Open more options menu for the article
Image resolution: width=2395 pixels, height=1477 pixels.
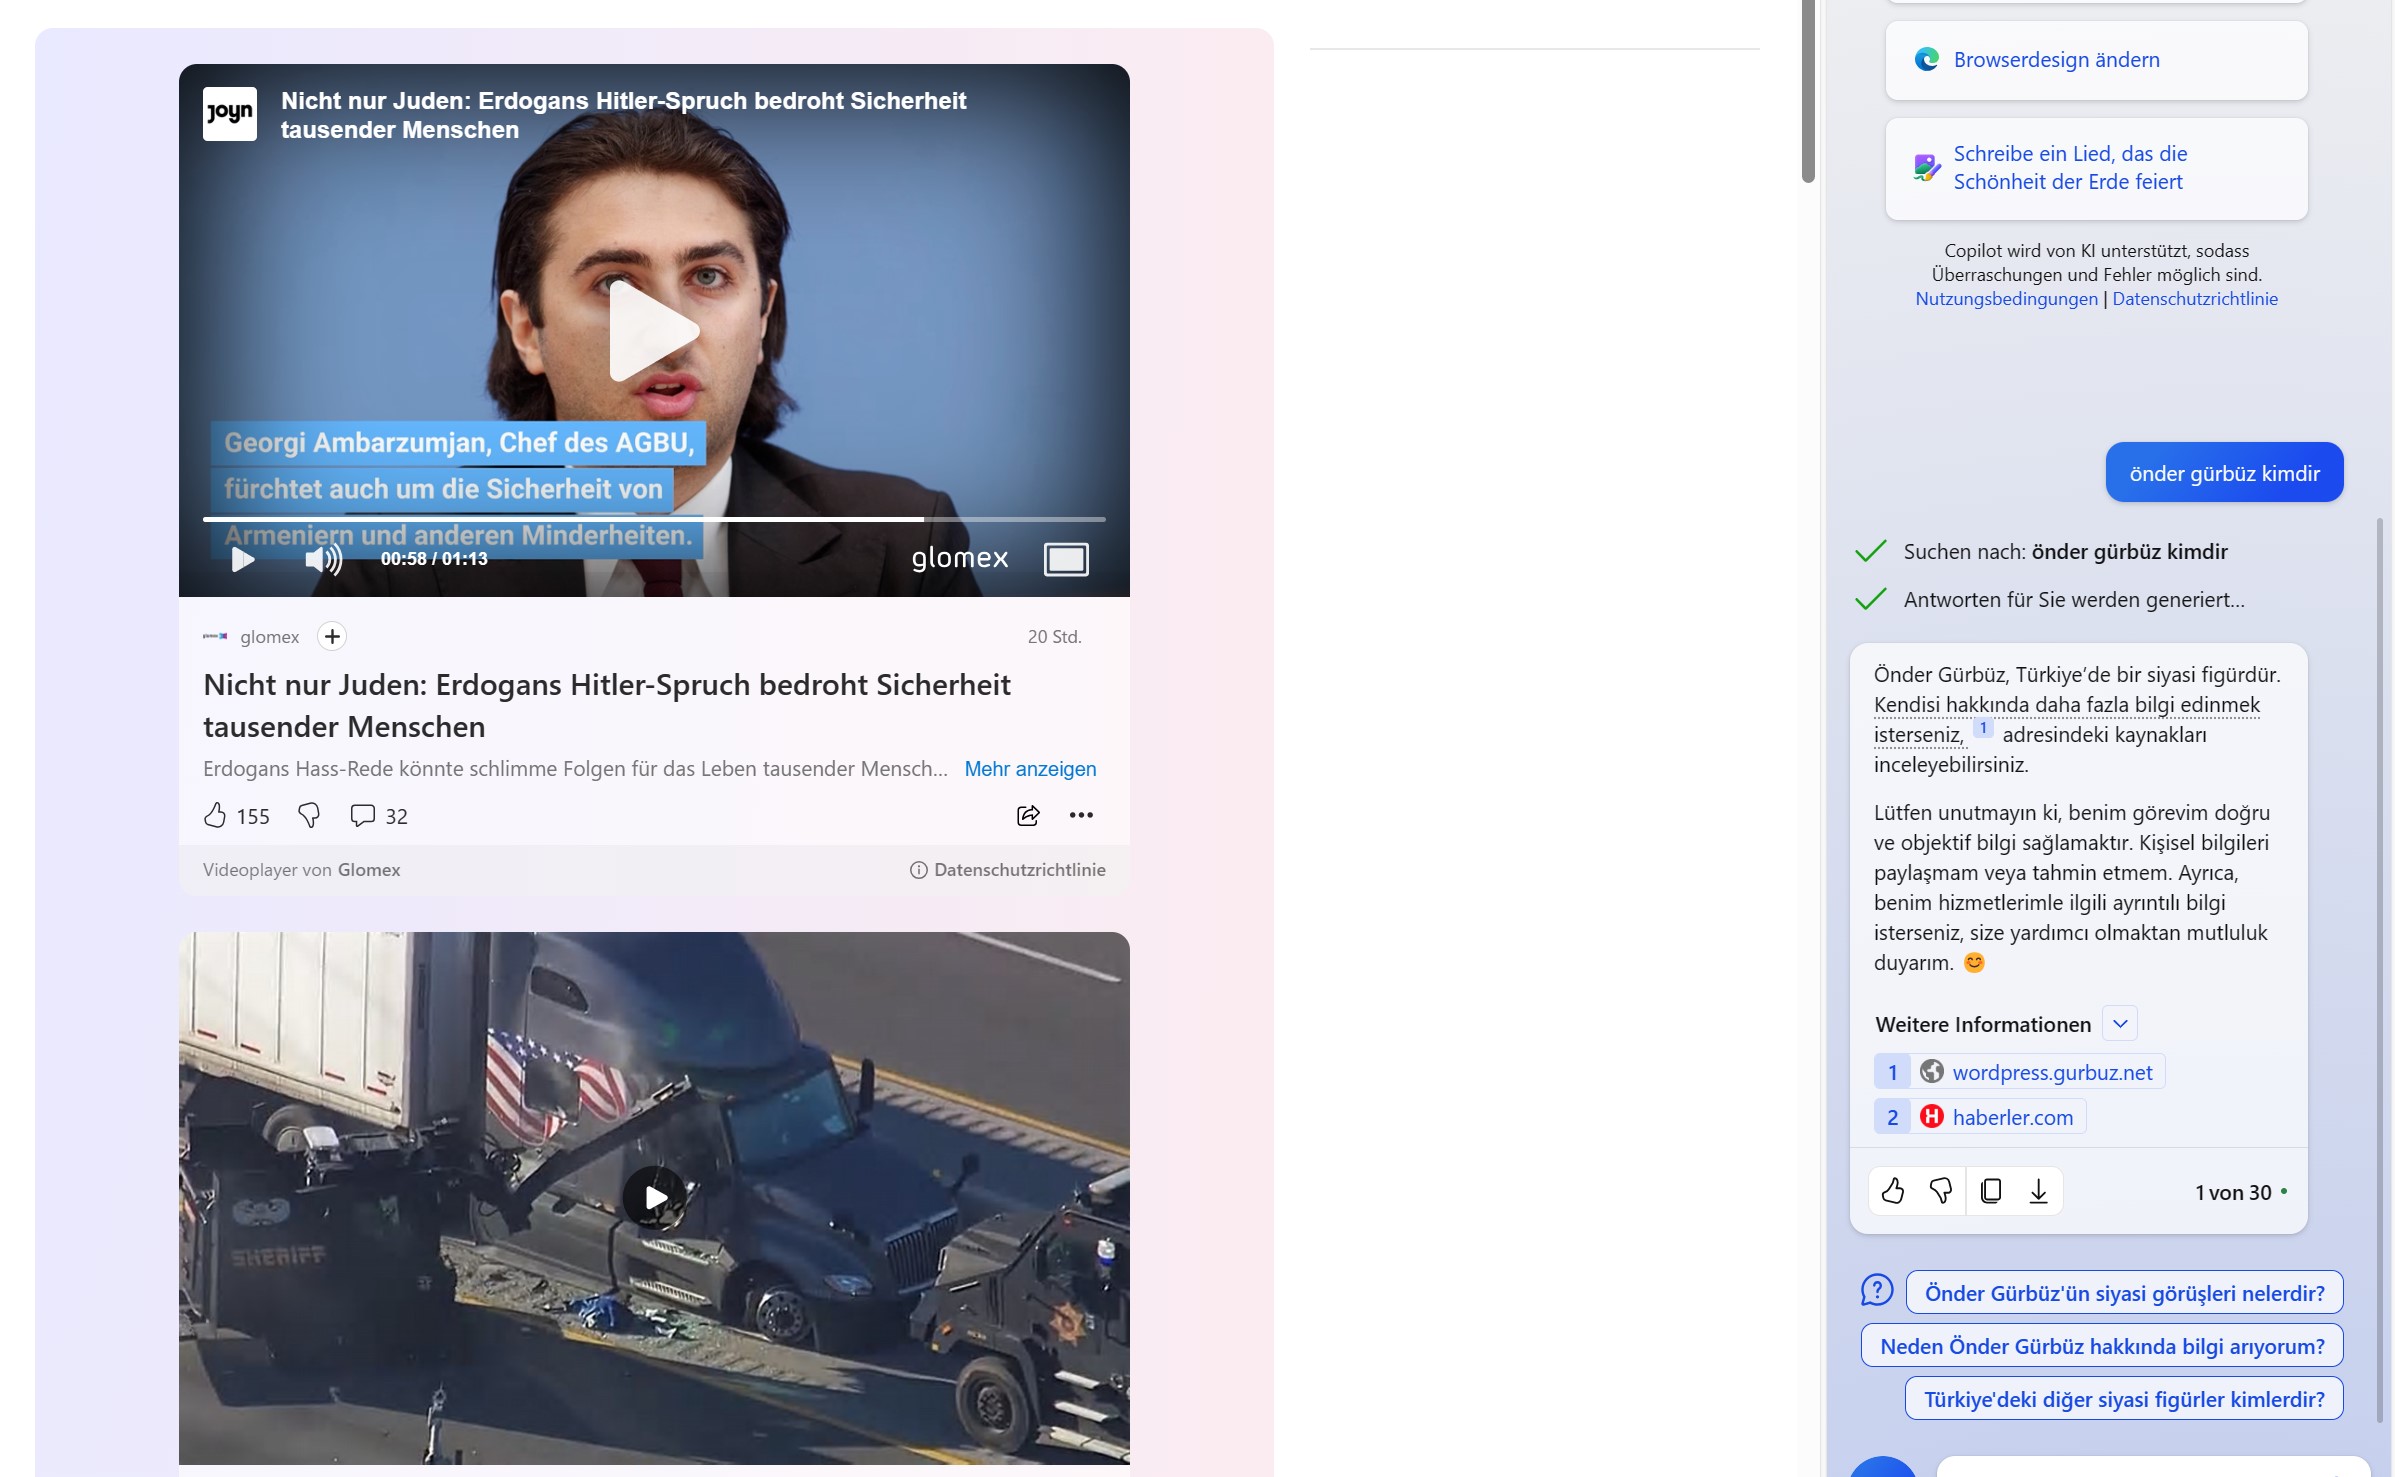click(x=1081, y=815)
